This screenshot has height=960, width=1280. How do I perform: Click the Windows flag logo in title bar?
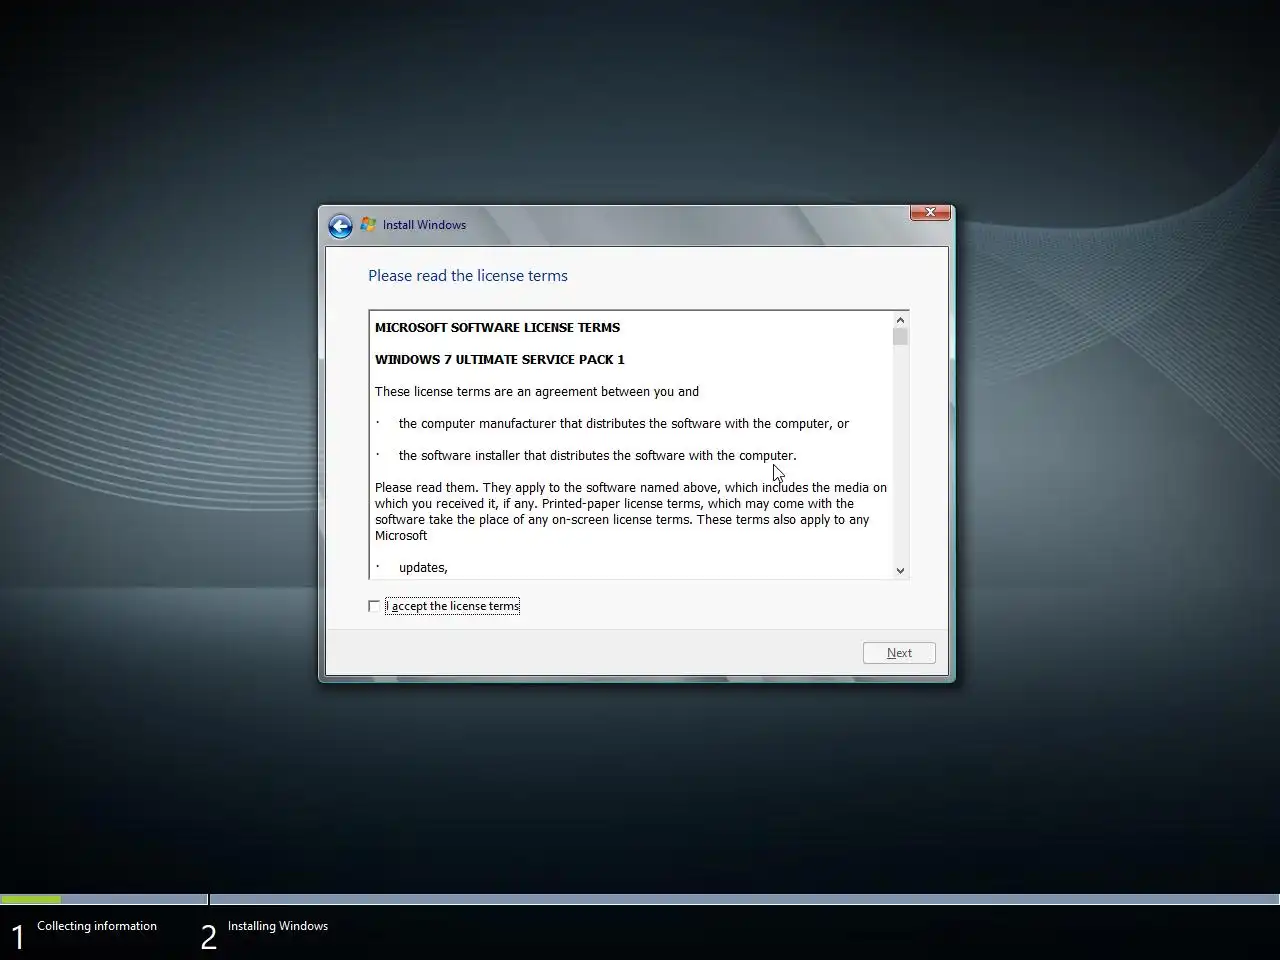pyautogui.click(x=368, y=224)
